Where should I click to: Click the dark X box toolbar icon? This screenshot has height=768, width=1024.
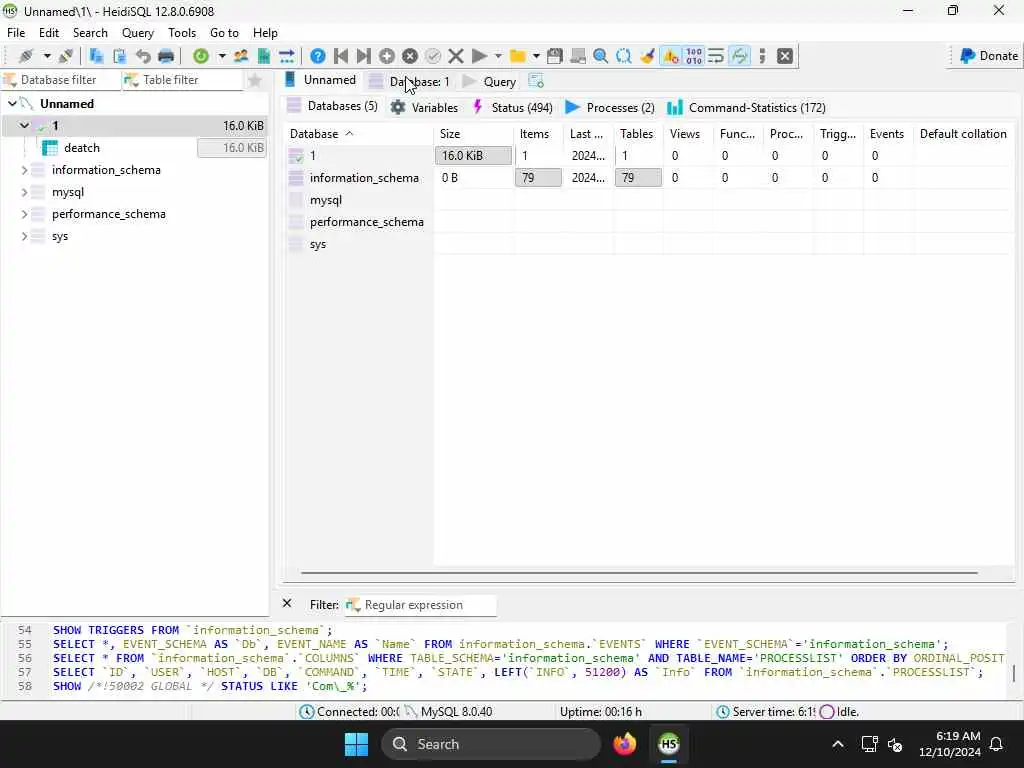coord(785,56)
